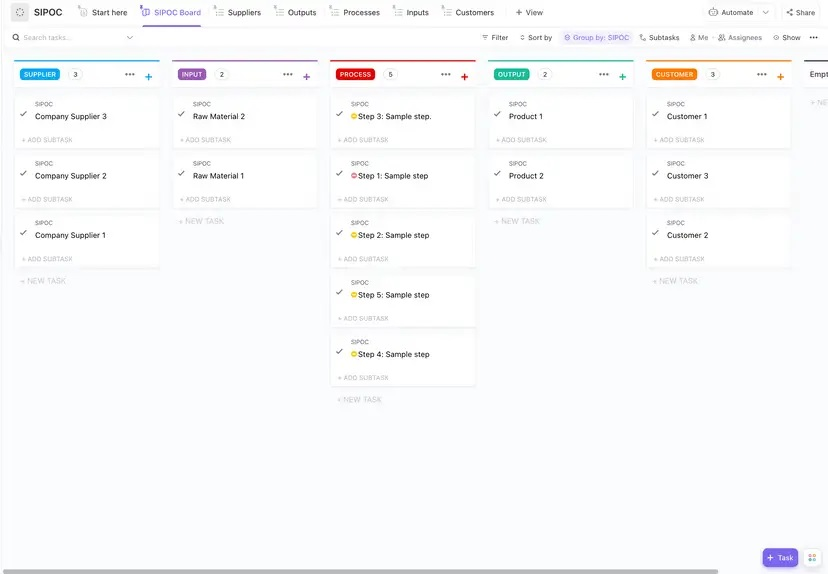
Task: Switch to the Customers tab
Action: click(468, 12)
